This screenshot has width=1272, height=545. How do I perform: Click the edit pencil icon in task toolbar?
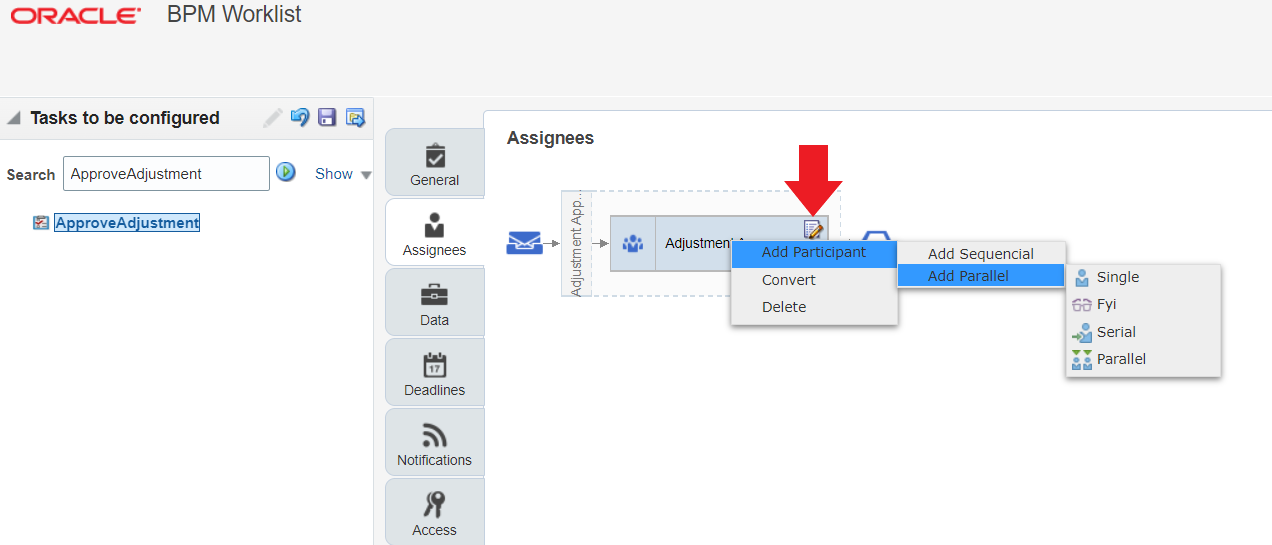(272, 118)
